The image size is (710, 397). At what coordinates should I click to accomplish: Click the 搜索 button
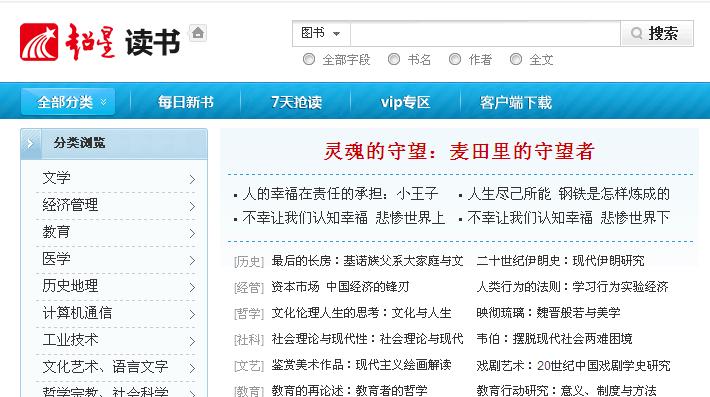(657, 33)
